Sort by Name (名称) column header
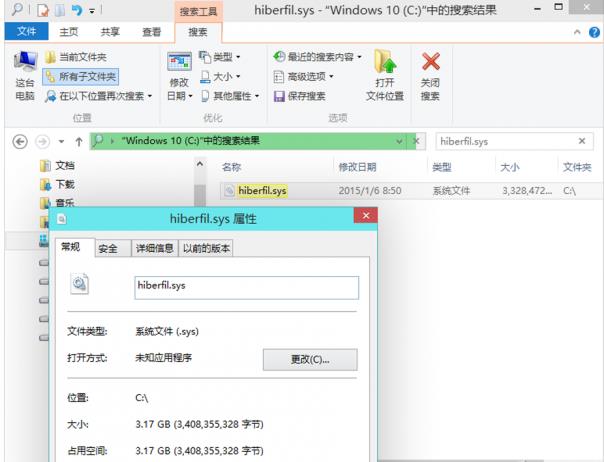The image size is (604, 462). 232,167
